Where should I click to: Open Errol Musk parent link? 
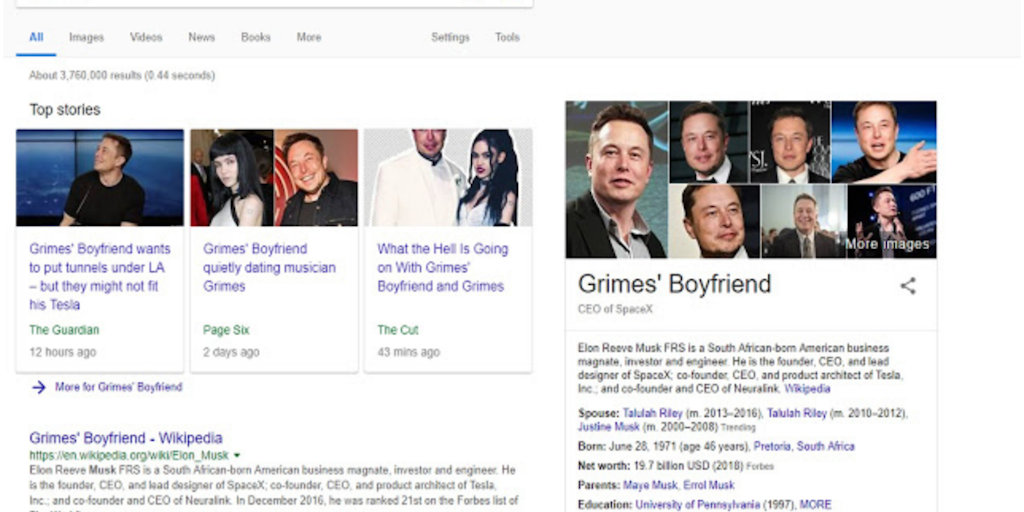pos(709,485)
